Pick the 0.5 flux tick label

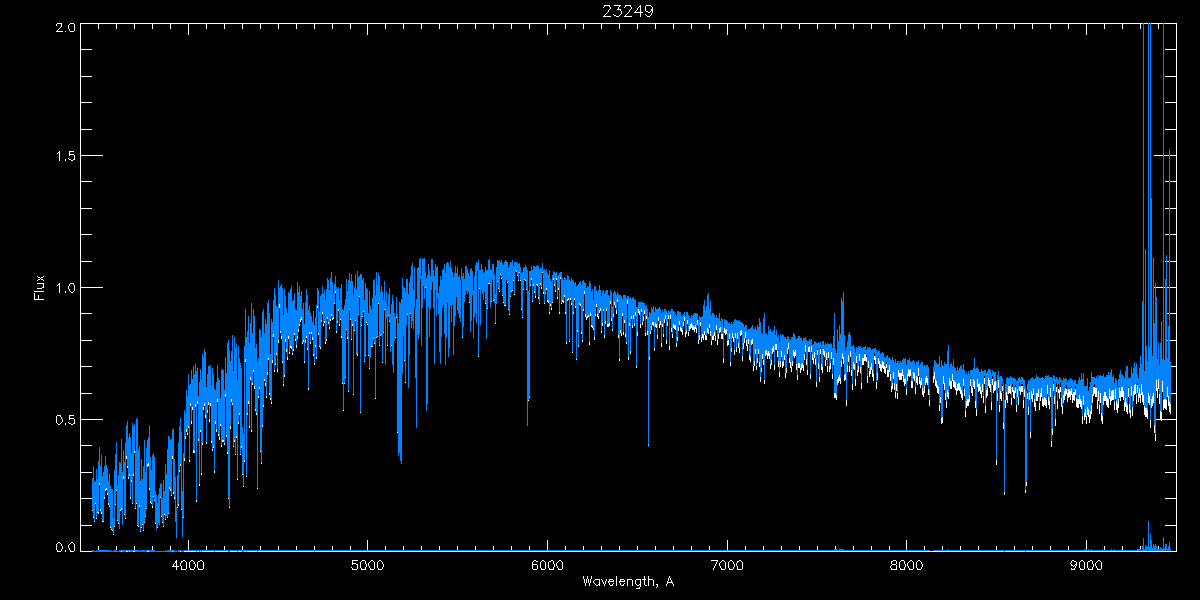(x=65, y=420)
